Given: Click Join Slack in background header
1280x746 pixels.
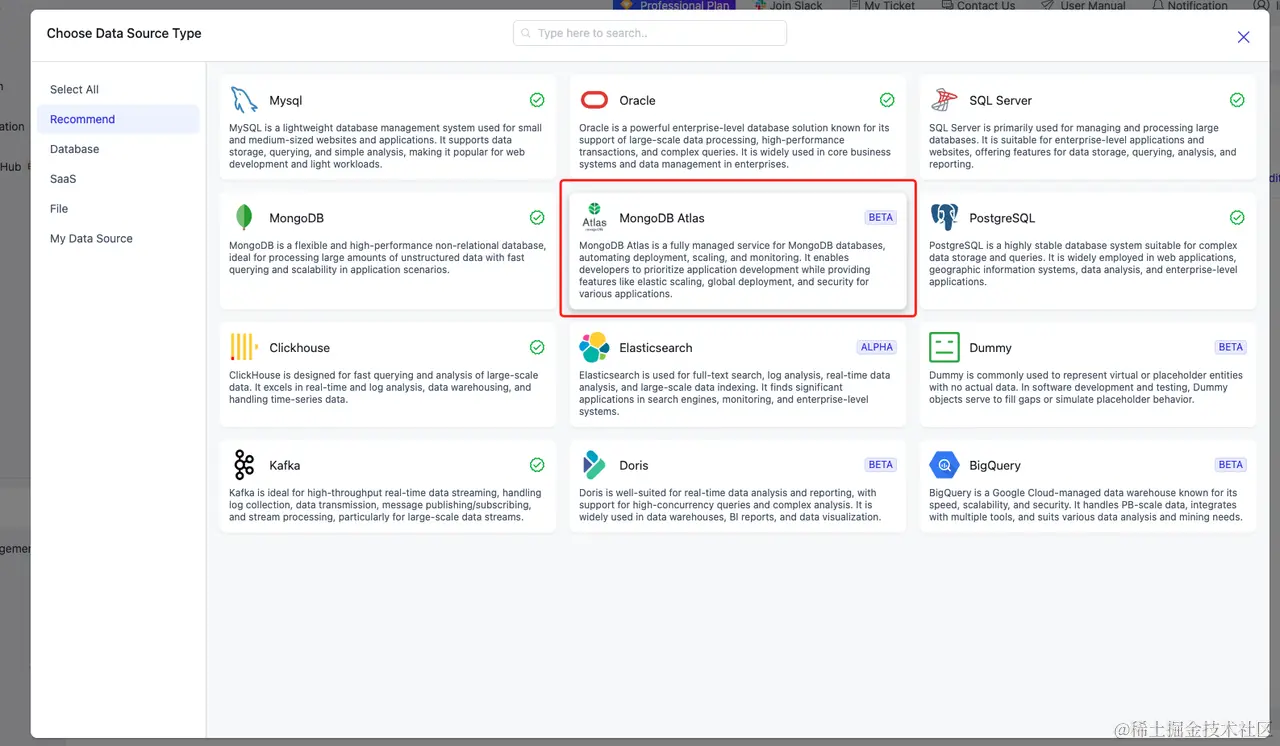Looking at the screenshot, I should click(x=788, y=5).
